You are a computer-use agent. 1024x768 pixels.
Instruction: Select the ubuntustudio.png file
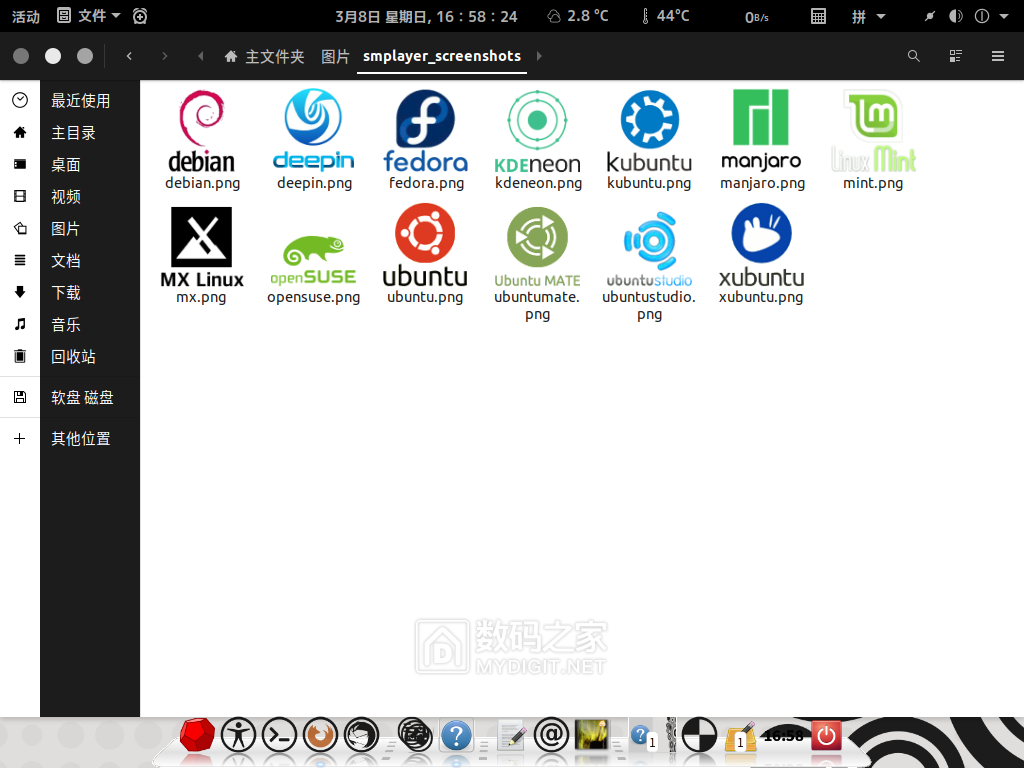coord(649,264)
